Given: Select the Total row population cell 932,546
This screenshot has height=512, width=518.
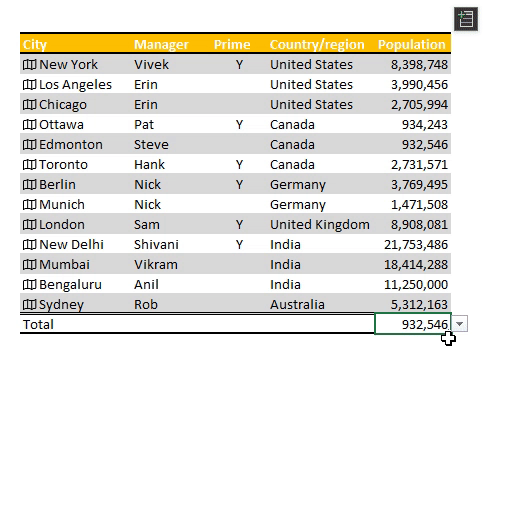Looking at the screenshot, I should tap(413, 324).
